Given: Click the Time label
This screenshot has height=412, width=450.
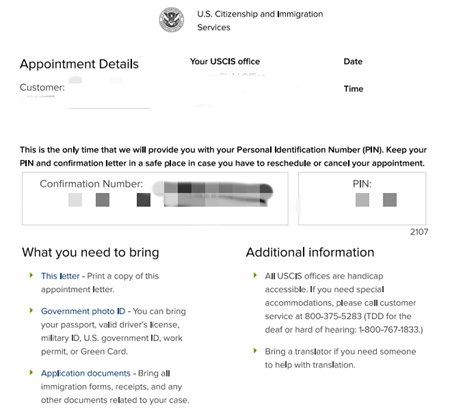Looking at the screenshot, I should pos(353,89).
